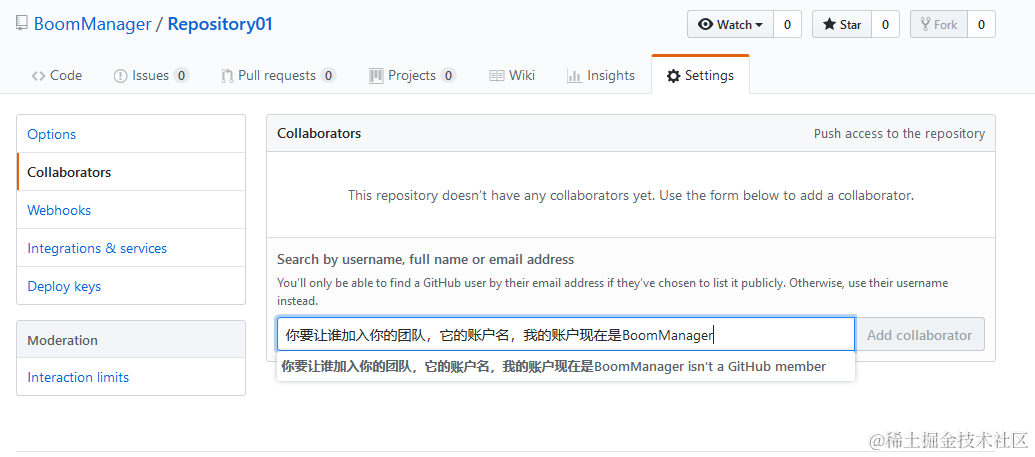Click the Add collaborator button
The width and height of the screenshot is (1035, 457).
pos(919,335)
